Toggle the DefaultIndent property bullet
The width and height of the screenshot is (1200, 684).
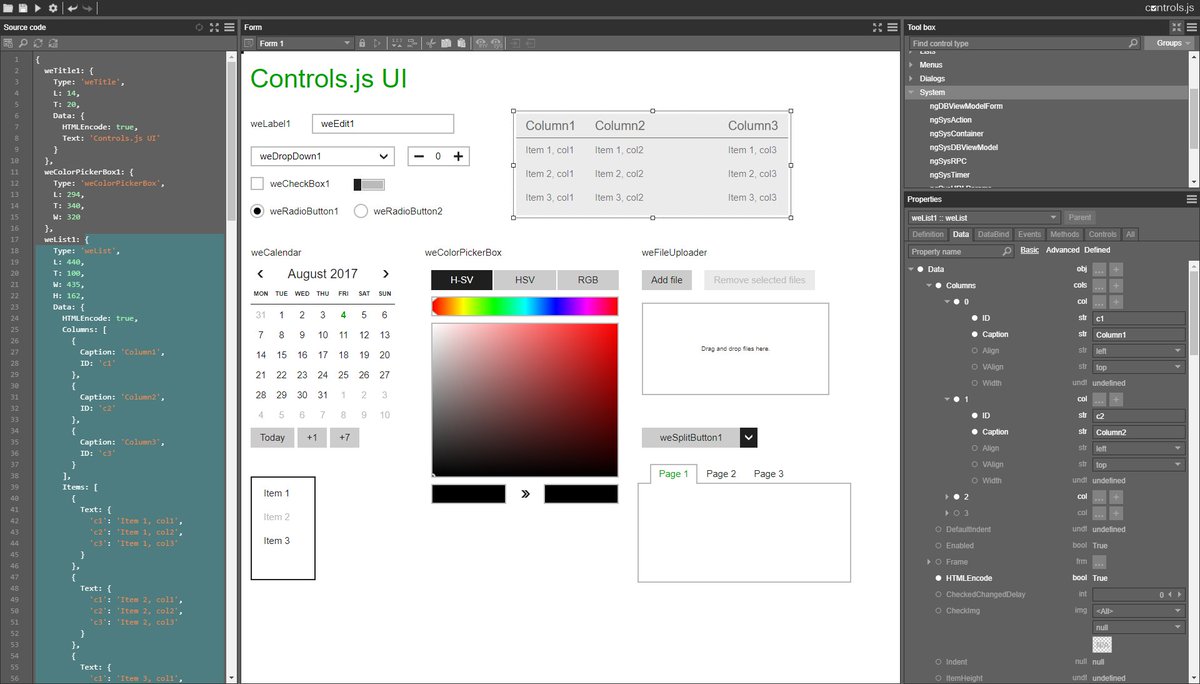[938, 529]
